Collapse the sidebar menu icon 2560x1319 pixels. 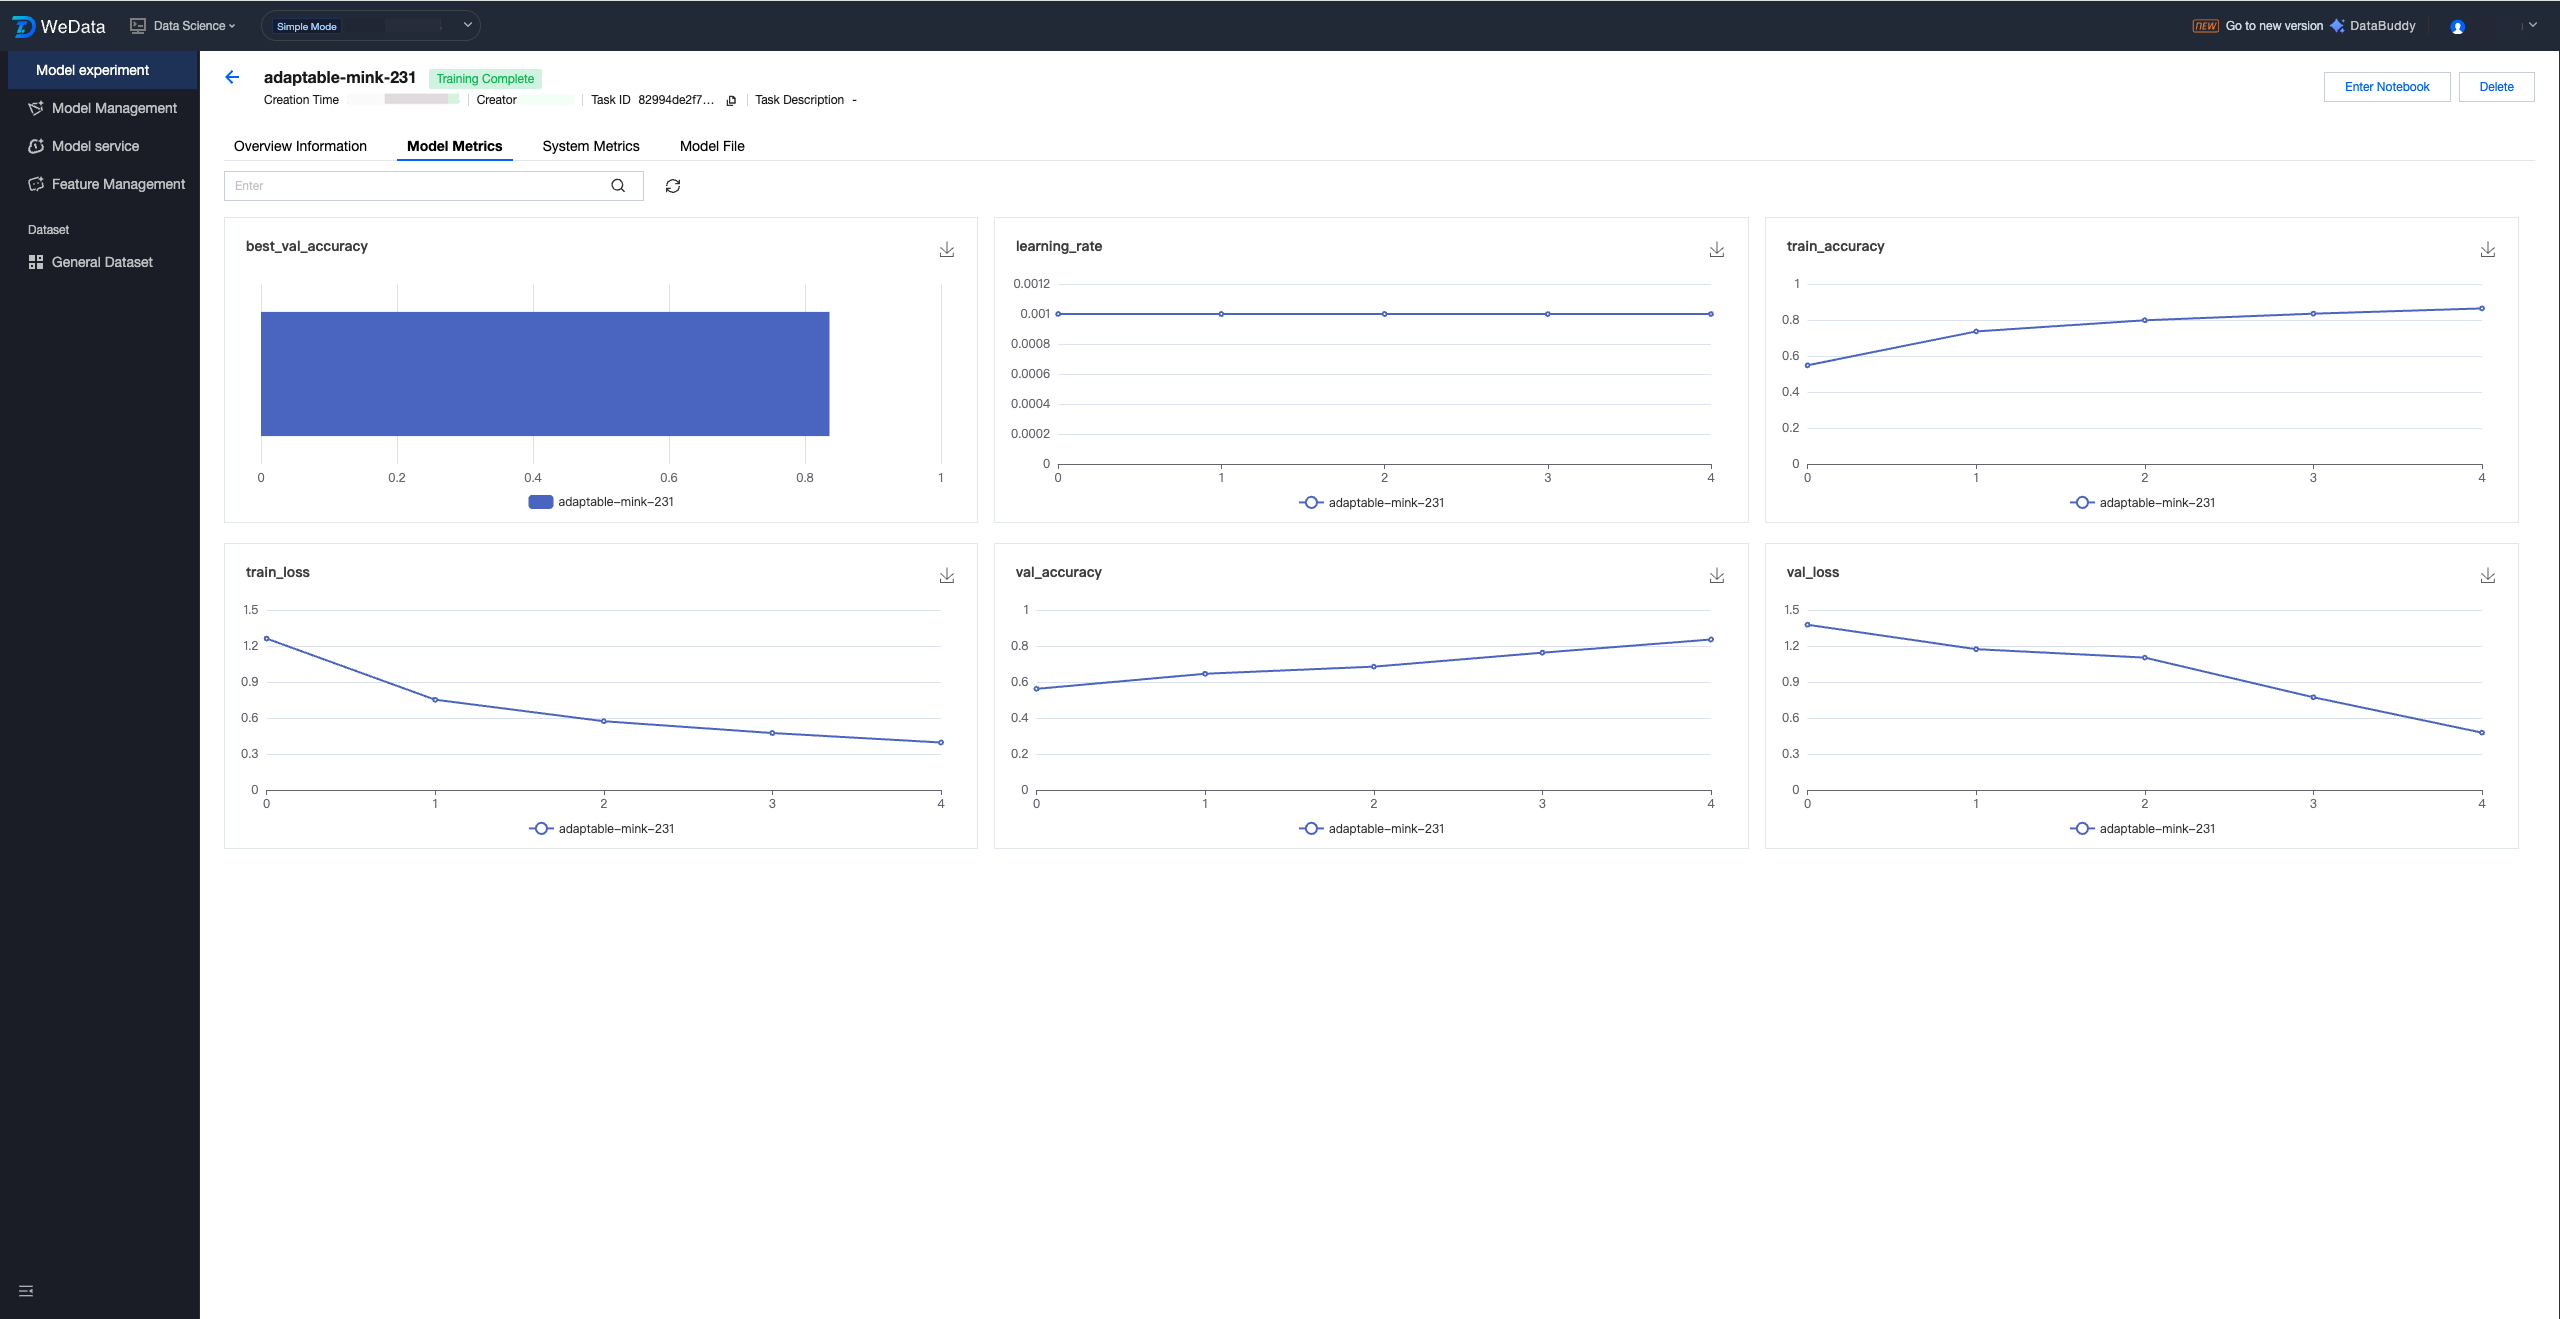pyautogui.click(x=26, y=1291)
